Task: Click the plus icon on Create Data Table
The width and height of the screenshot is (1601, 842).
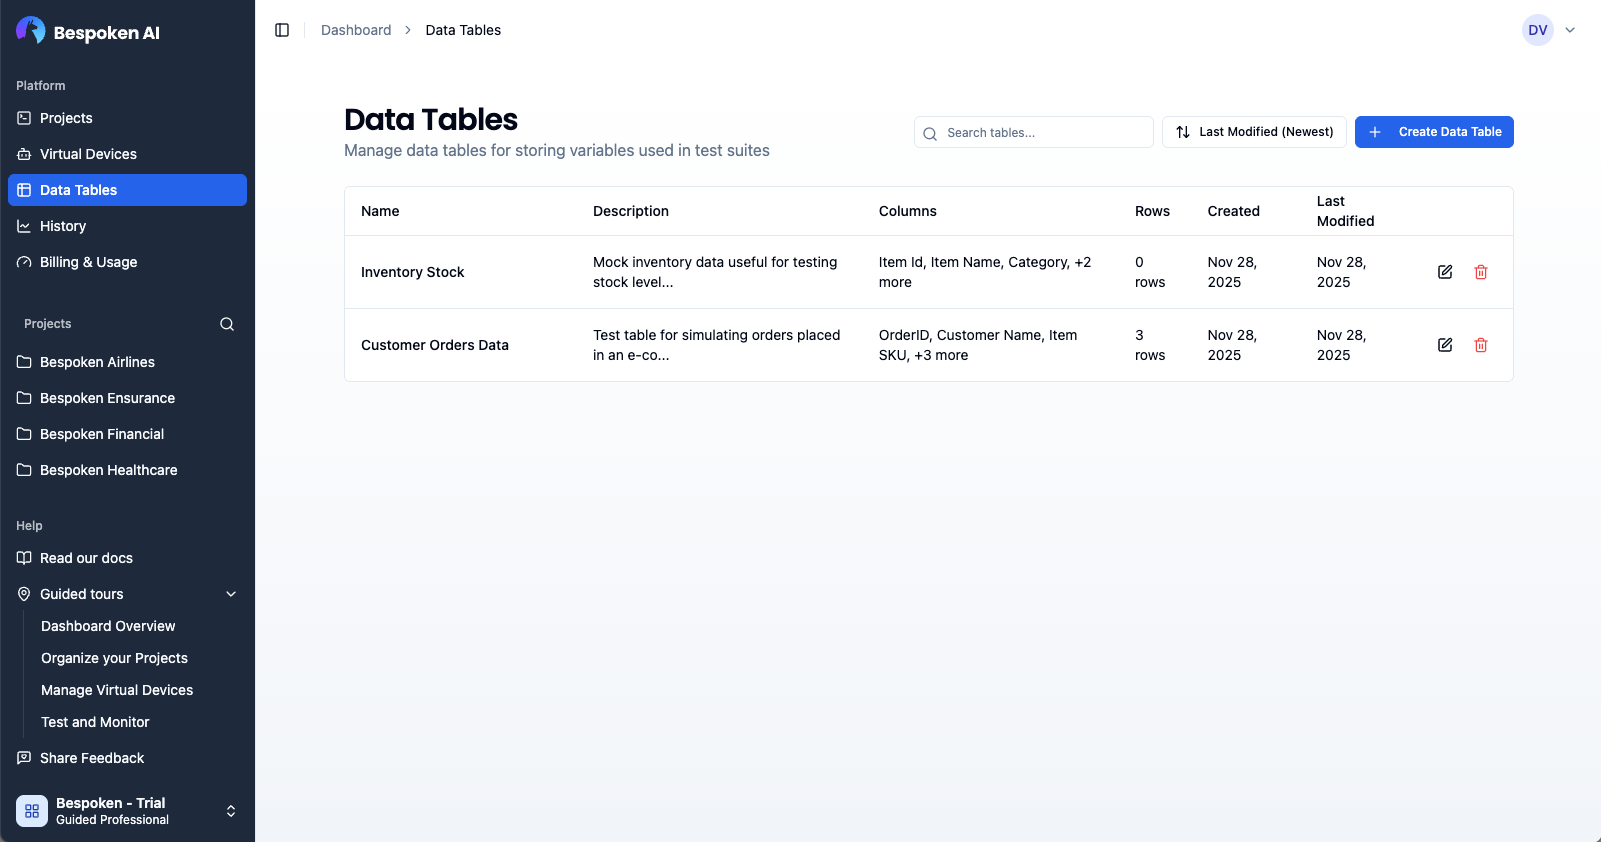Action: coord(1375,132)
